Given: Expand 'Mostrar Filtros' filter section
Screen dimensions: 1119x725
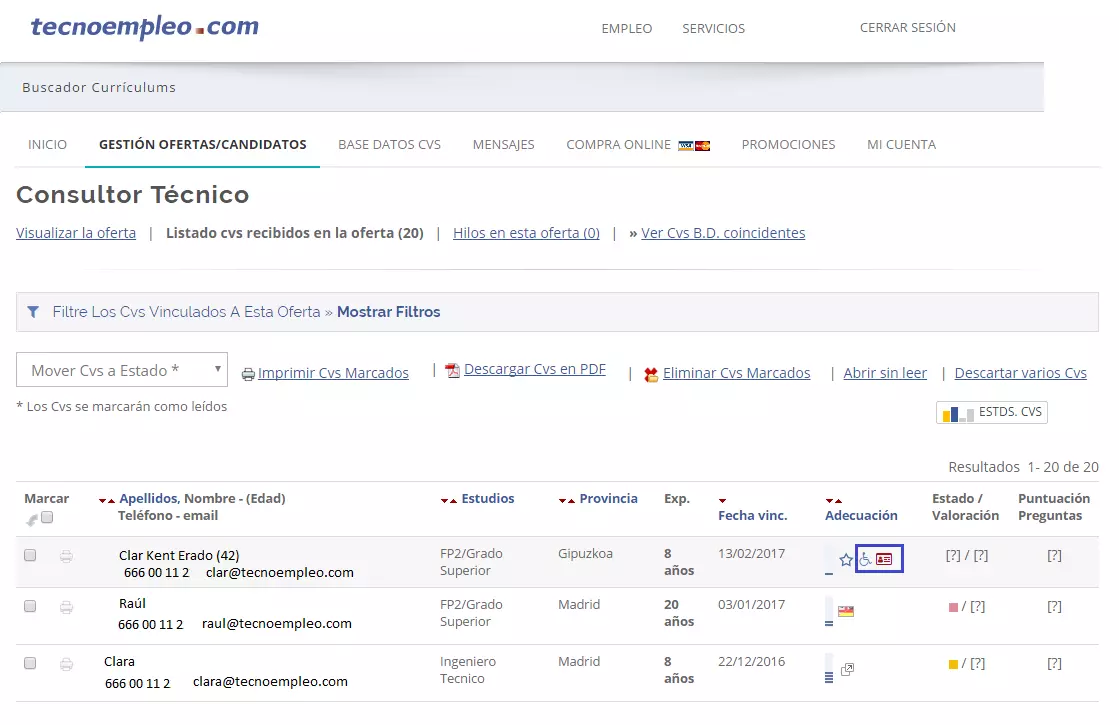Looking at the screenshot, I should [x=388, y=312].
